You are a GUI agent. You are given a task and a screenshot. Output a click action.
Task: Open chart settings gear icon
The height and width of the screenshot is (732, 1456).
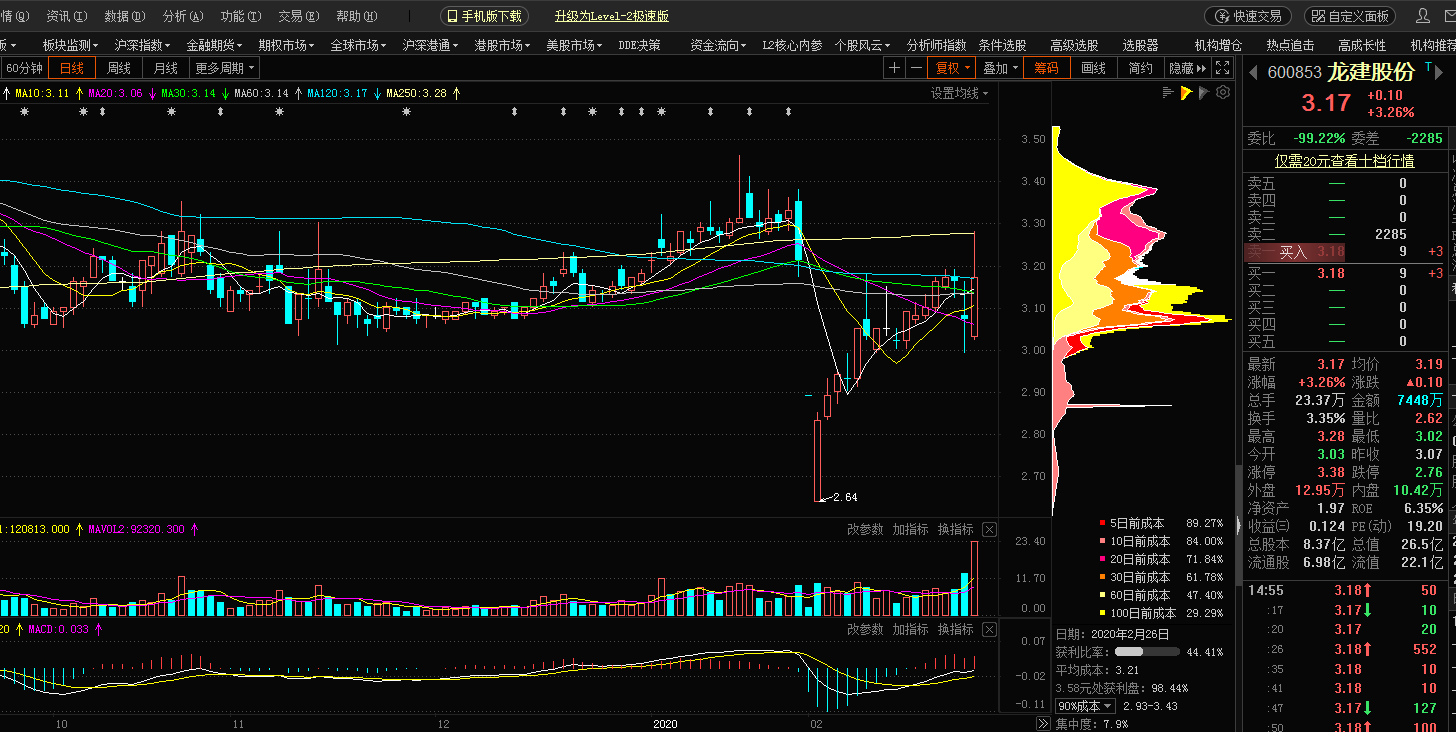coord(1221,93)
